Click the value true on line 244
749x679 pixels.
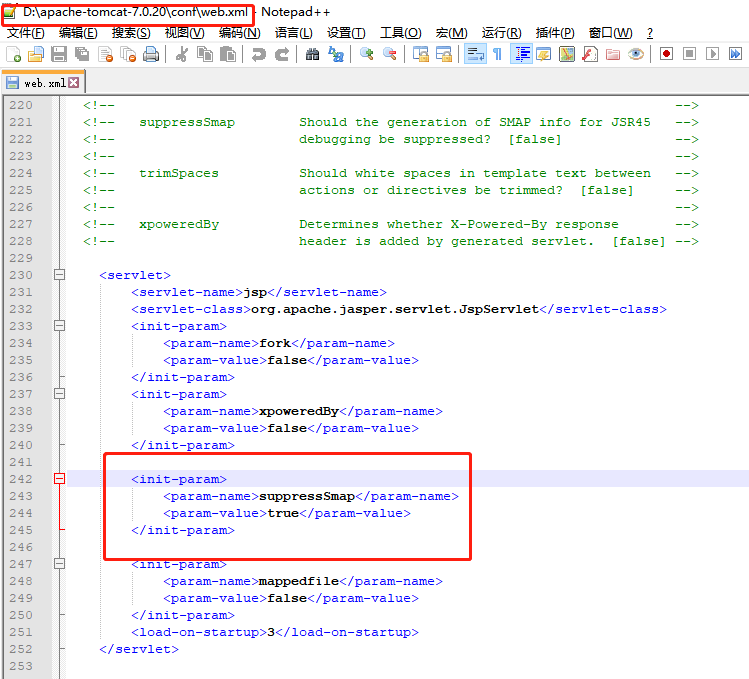(283, 513)
